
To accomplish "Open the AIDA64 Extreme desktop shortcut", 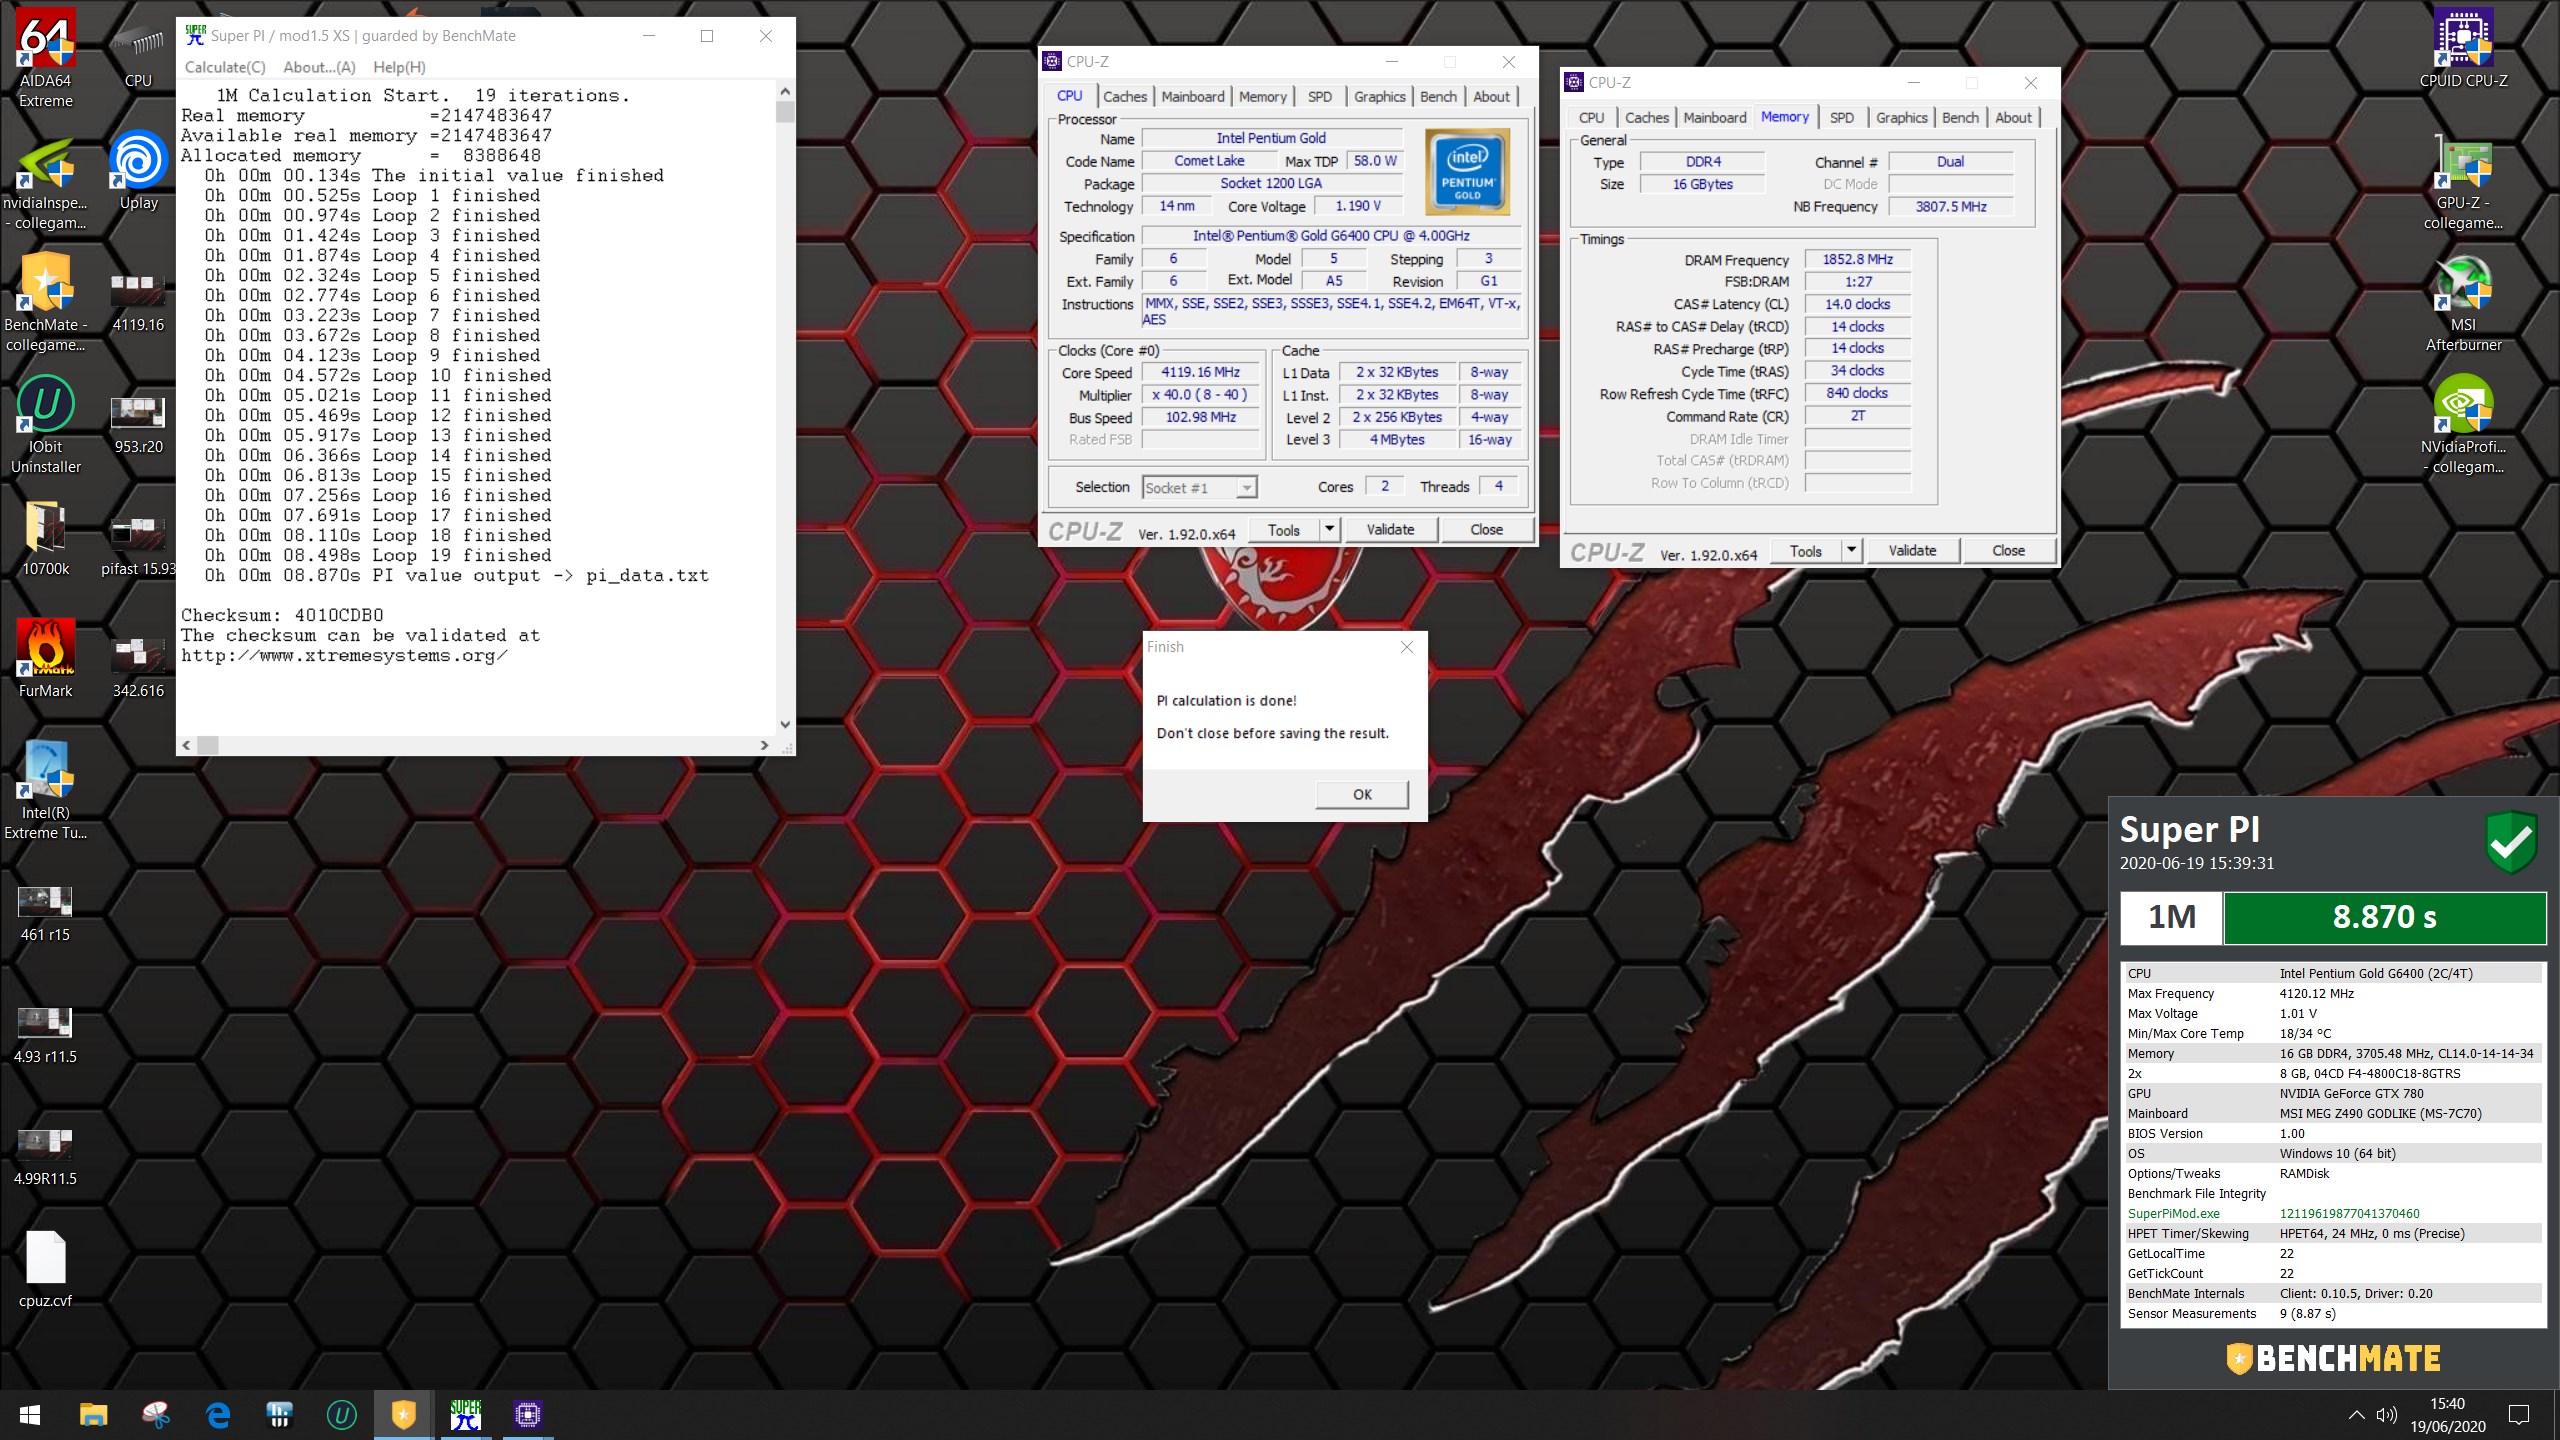I will point(46,60).
